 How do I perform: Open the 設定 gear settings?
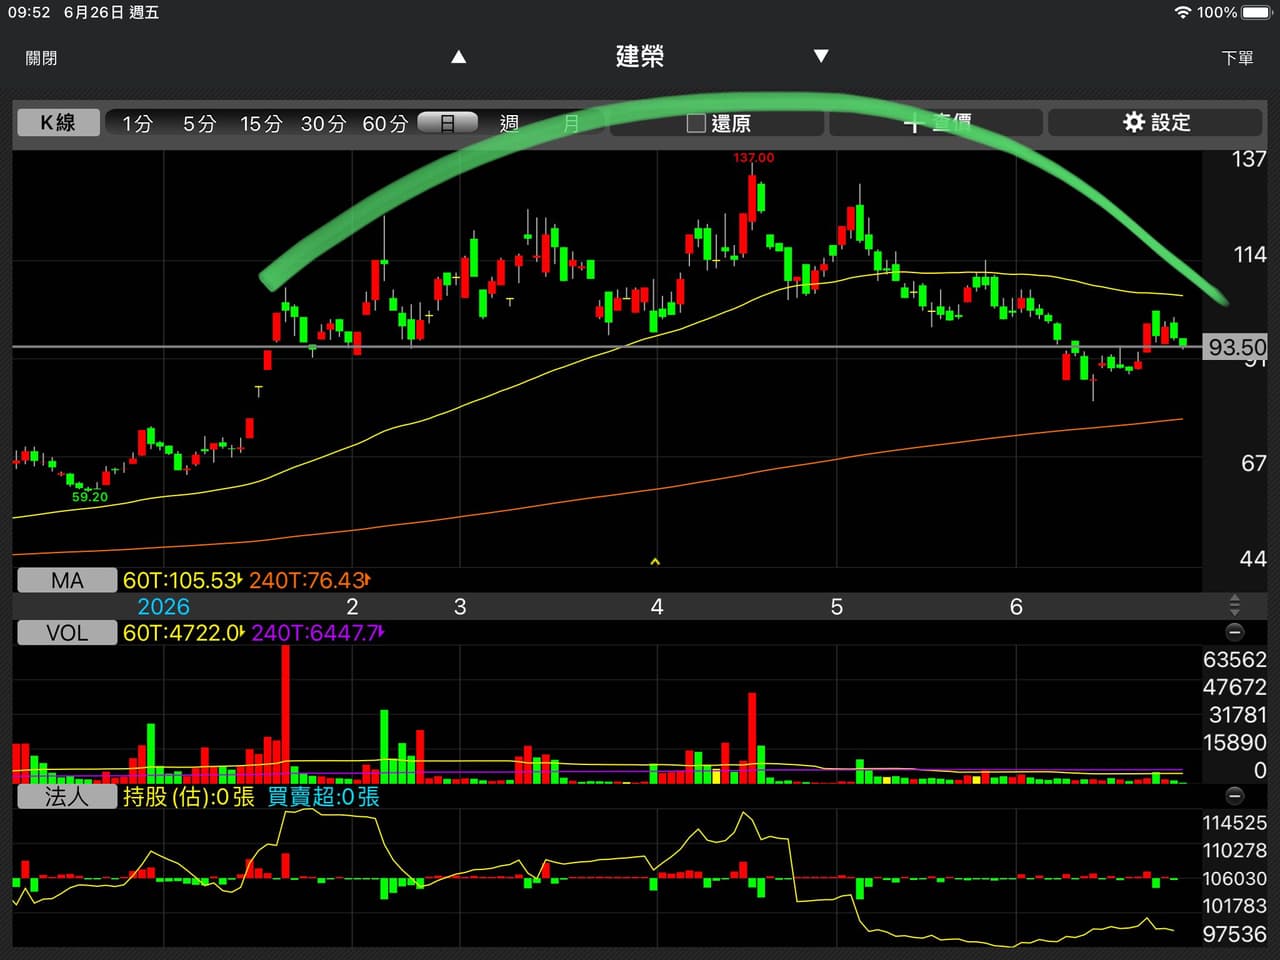pyautogui.click(x=1156, y=122)
